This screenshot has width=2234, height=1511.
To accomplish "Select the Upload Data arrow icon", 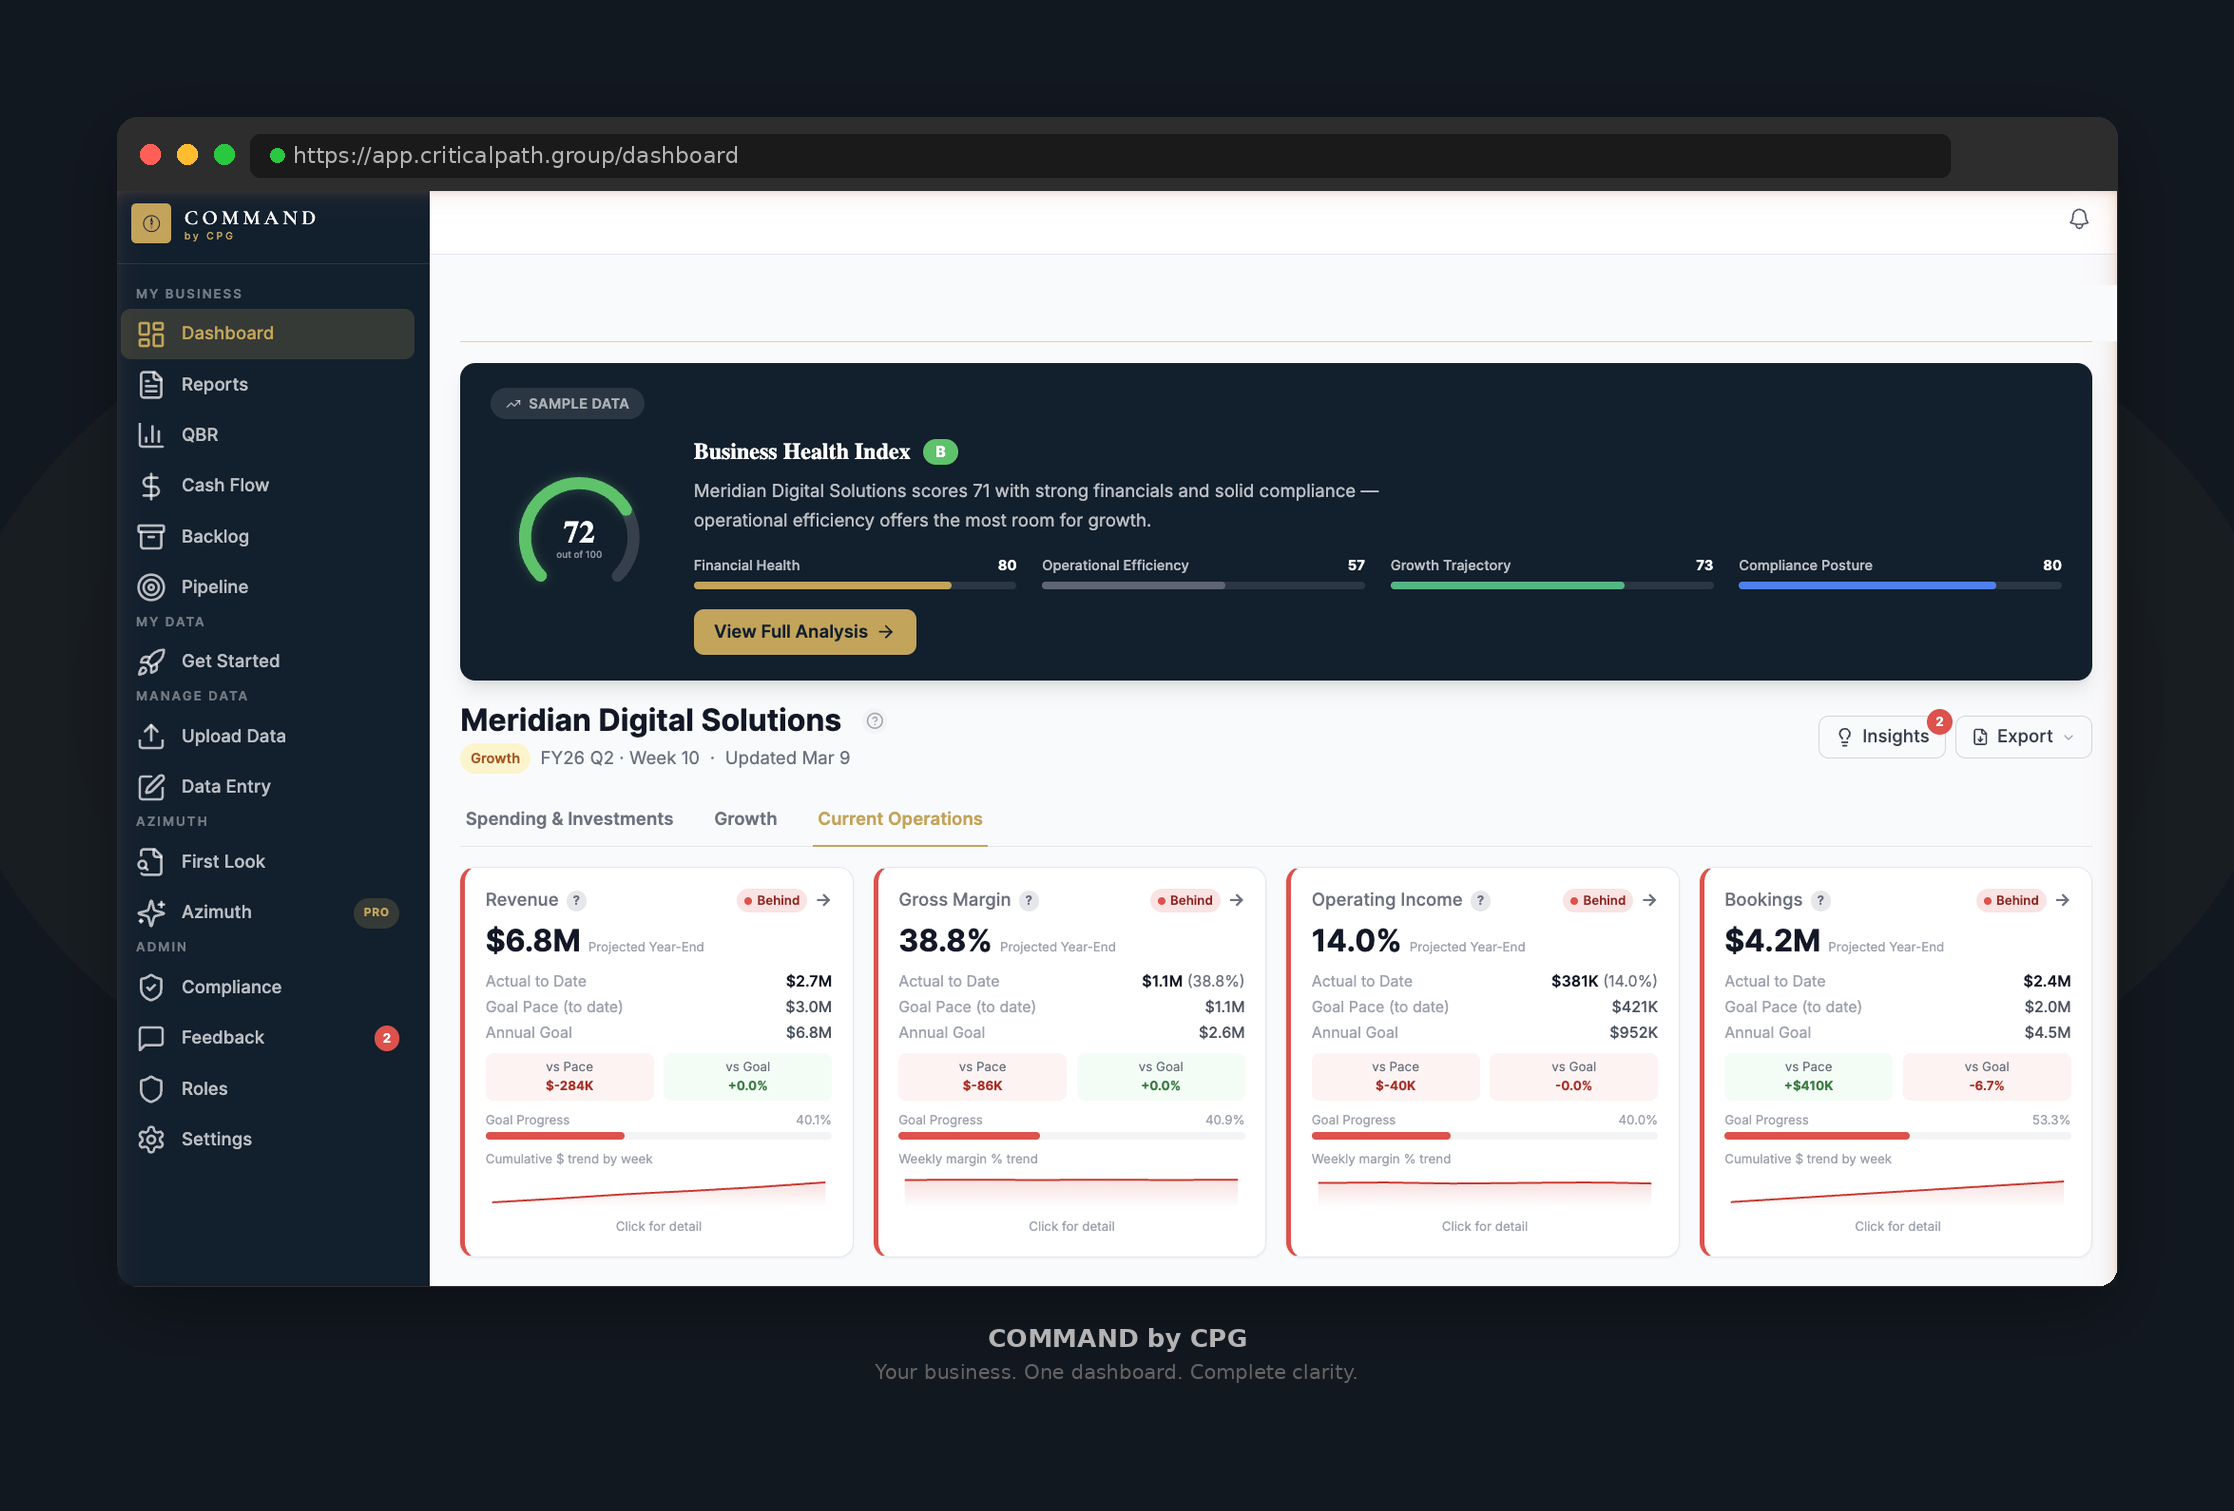I will (151, 736).
